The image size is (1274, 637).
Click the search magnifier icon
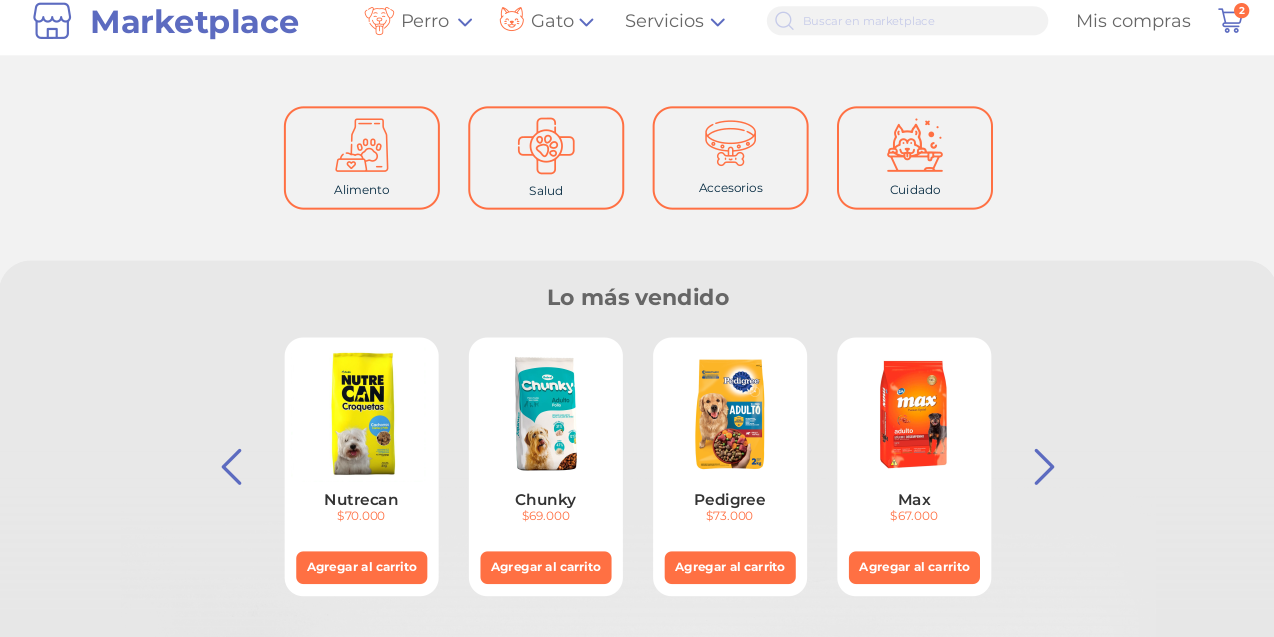tap(784, 21)
